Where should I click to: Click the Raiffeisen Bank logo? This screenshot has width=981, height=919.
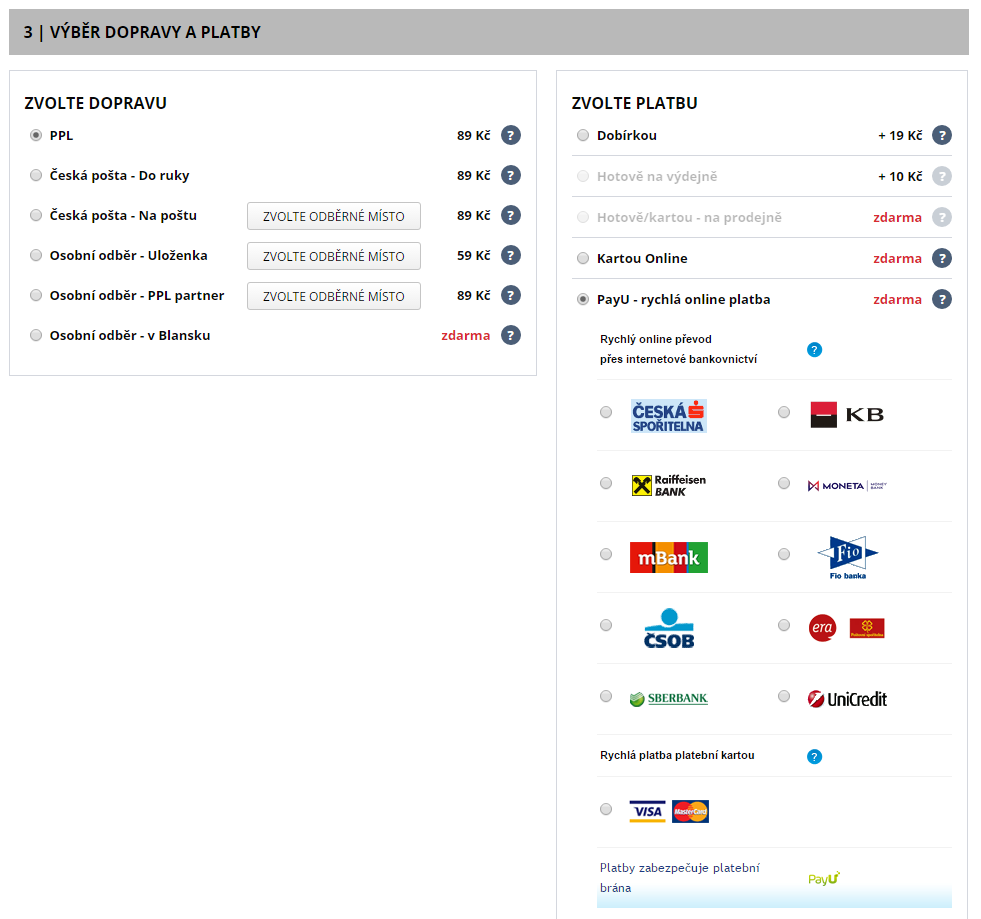tap(668, 485)
